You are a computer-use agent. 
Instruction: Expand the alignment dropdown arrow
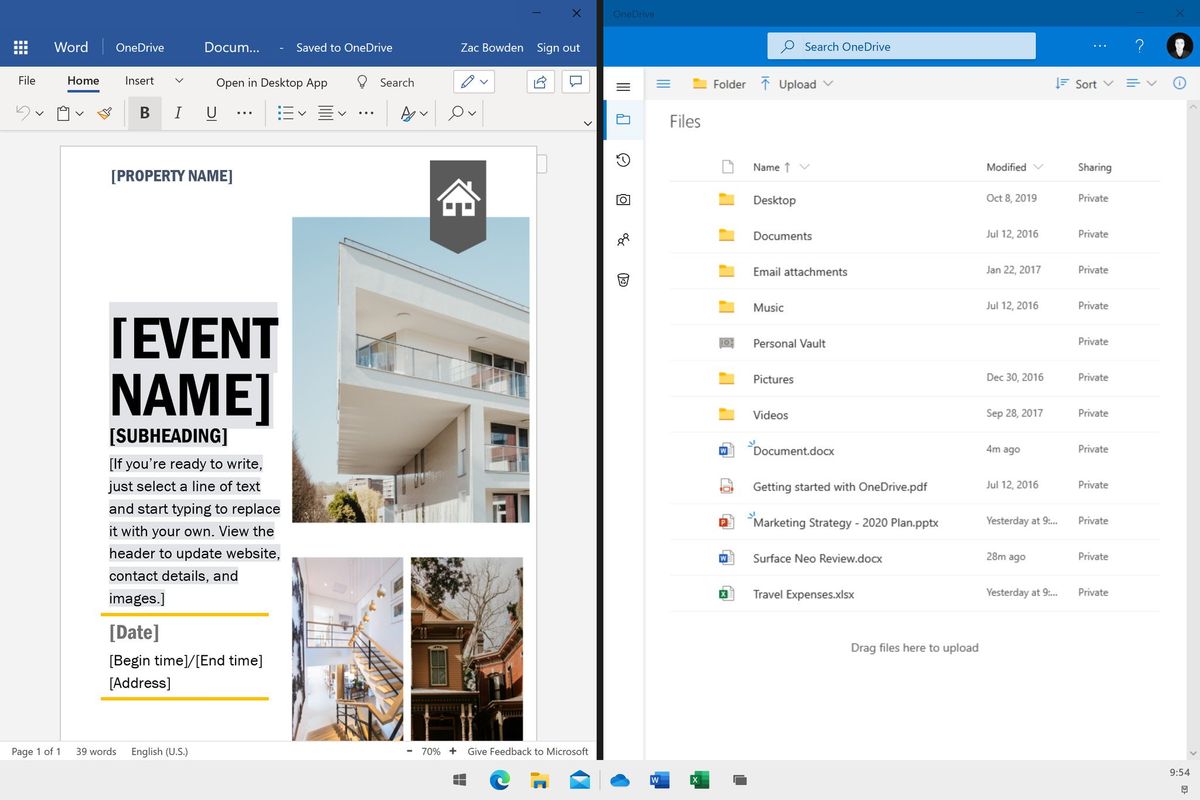tap(342, 114)
